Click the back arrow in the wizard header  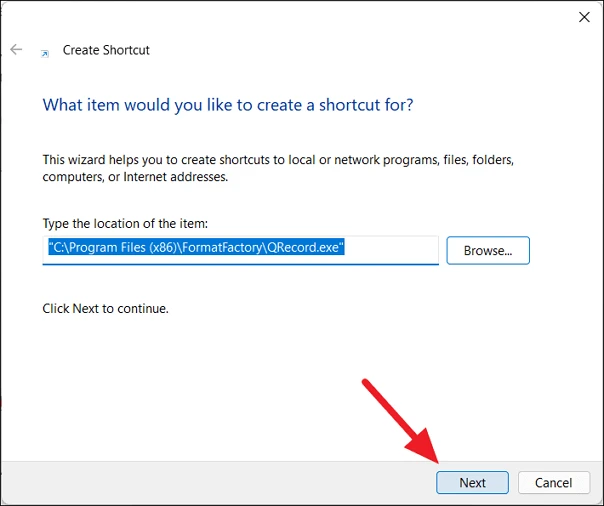[x=16, y=49]
